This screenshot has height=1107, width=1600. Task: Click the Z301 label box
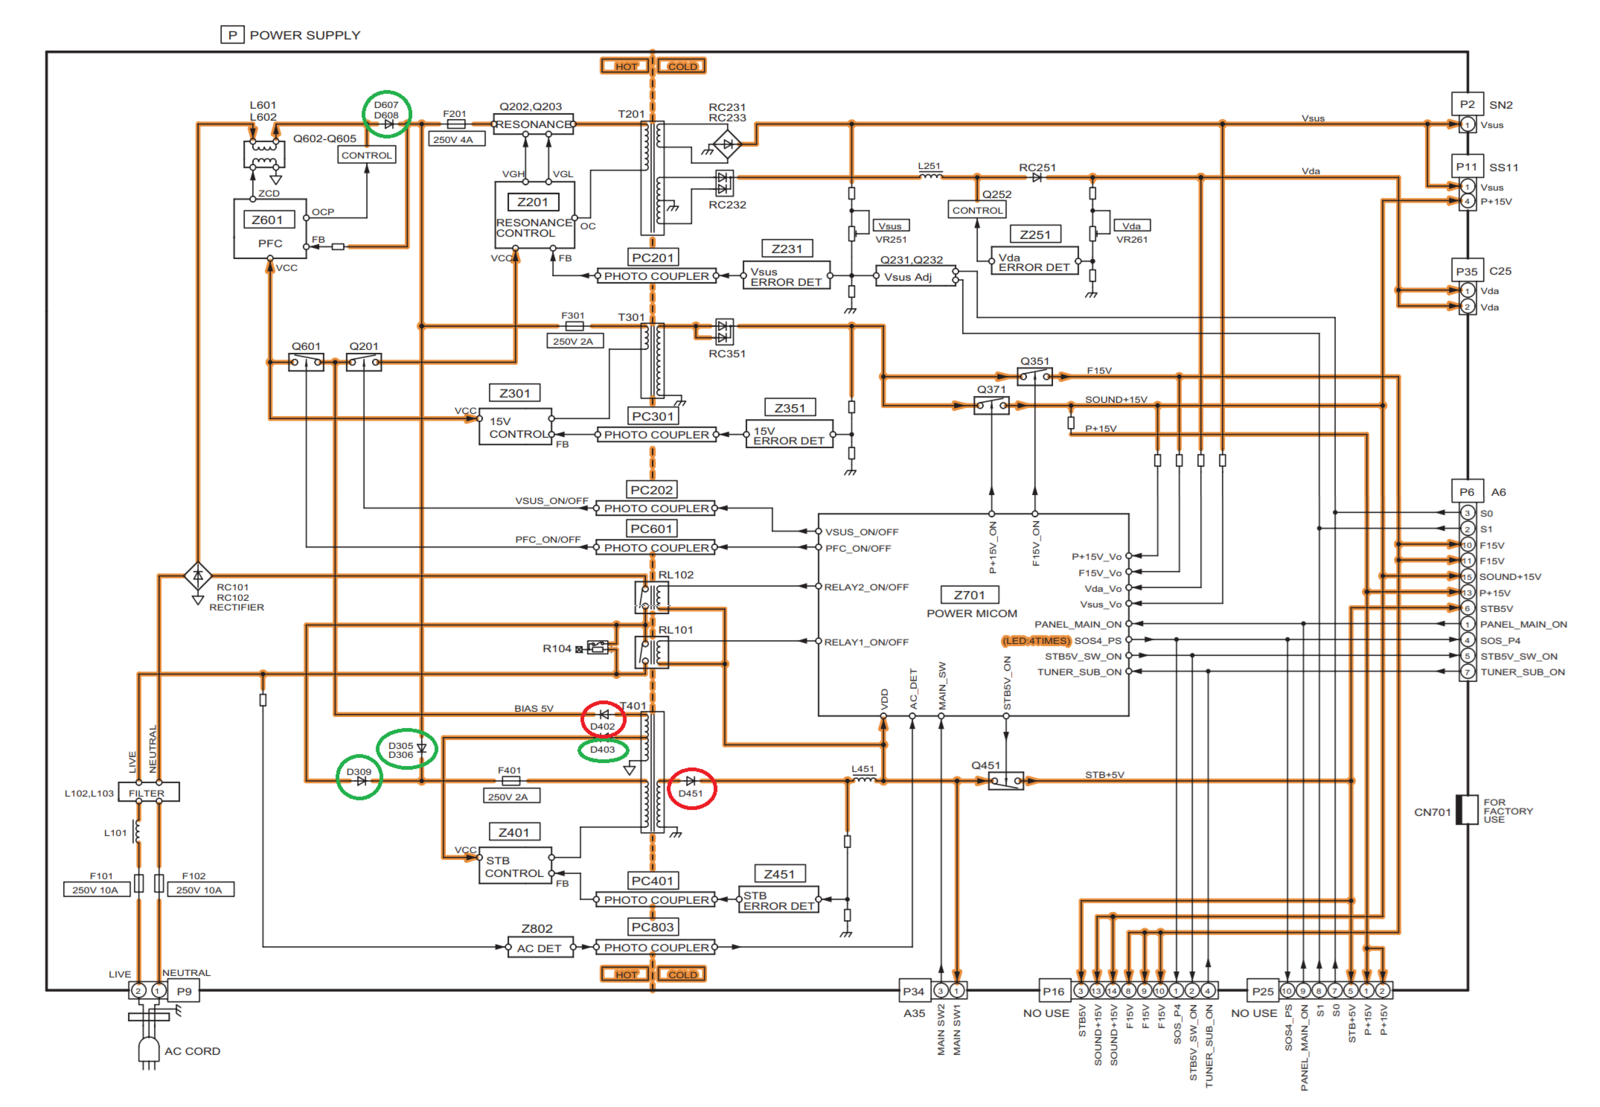(515, 393)
